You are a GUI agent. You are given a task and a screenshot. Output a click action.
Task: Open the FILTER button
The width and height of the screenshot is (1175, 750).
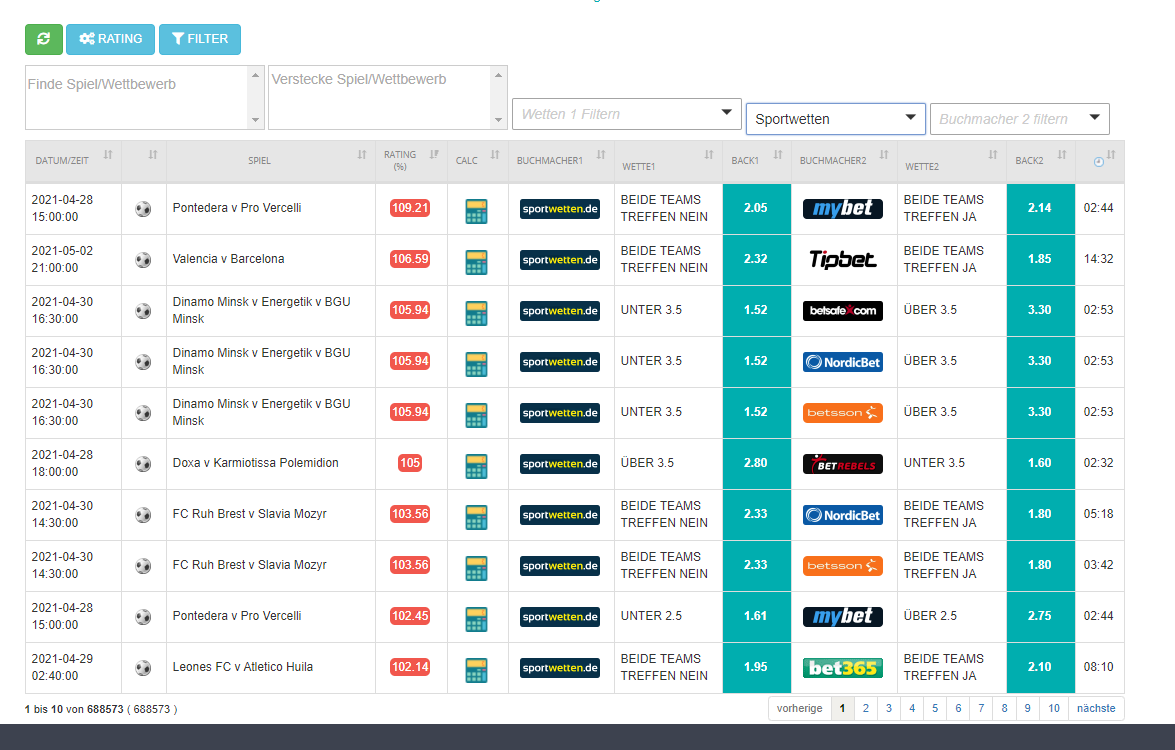(x=199, y=39)
